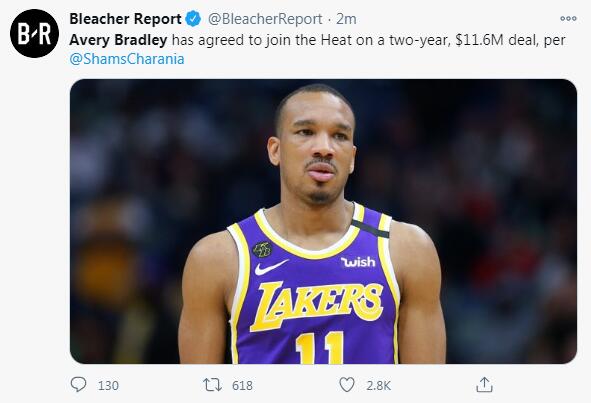591x403 pixels.
Task: View the 130 replies count
Action: coord(108,386)
